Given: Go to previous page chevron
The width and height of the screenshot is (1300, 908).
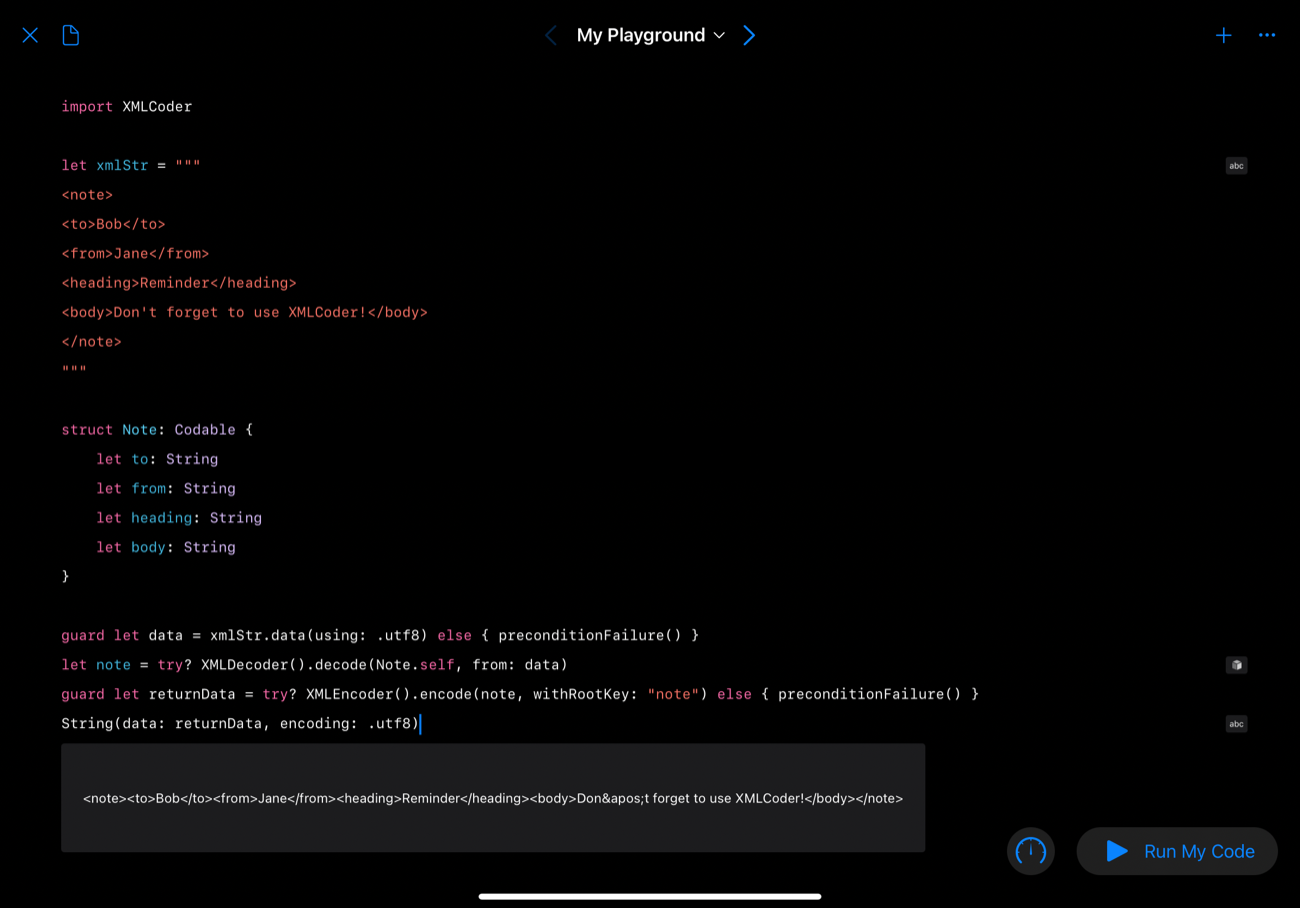Looking at the screenshot, I should coord(550,35).
